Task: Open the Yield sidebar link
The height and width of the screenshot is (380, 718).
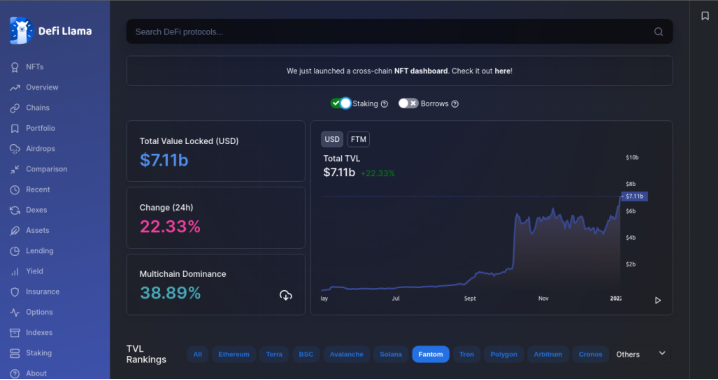Action: coord(34,271)
